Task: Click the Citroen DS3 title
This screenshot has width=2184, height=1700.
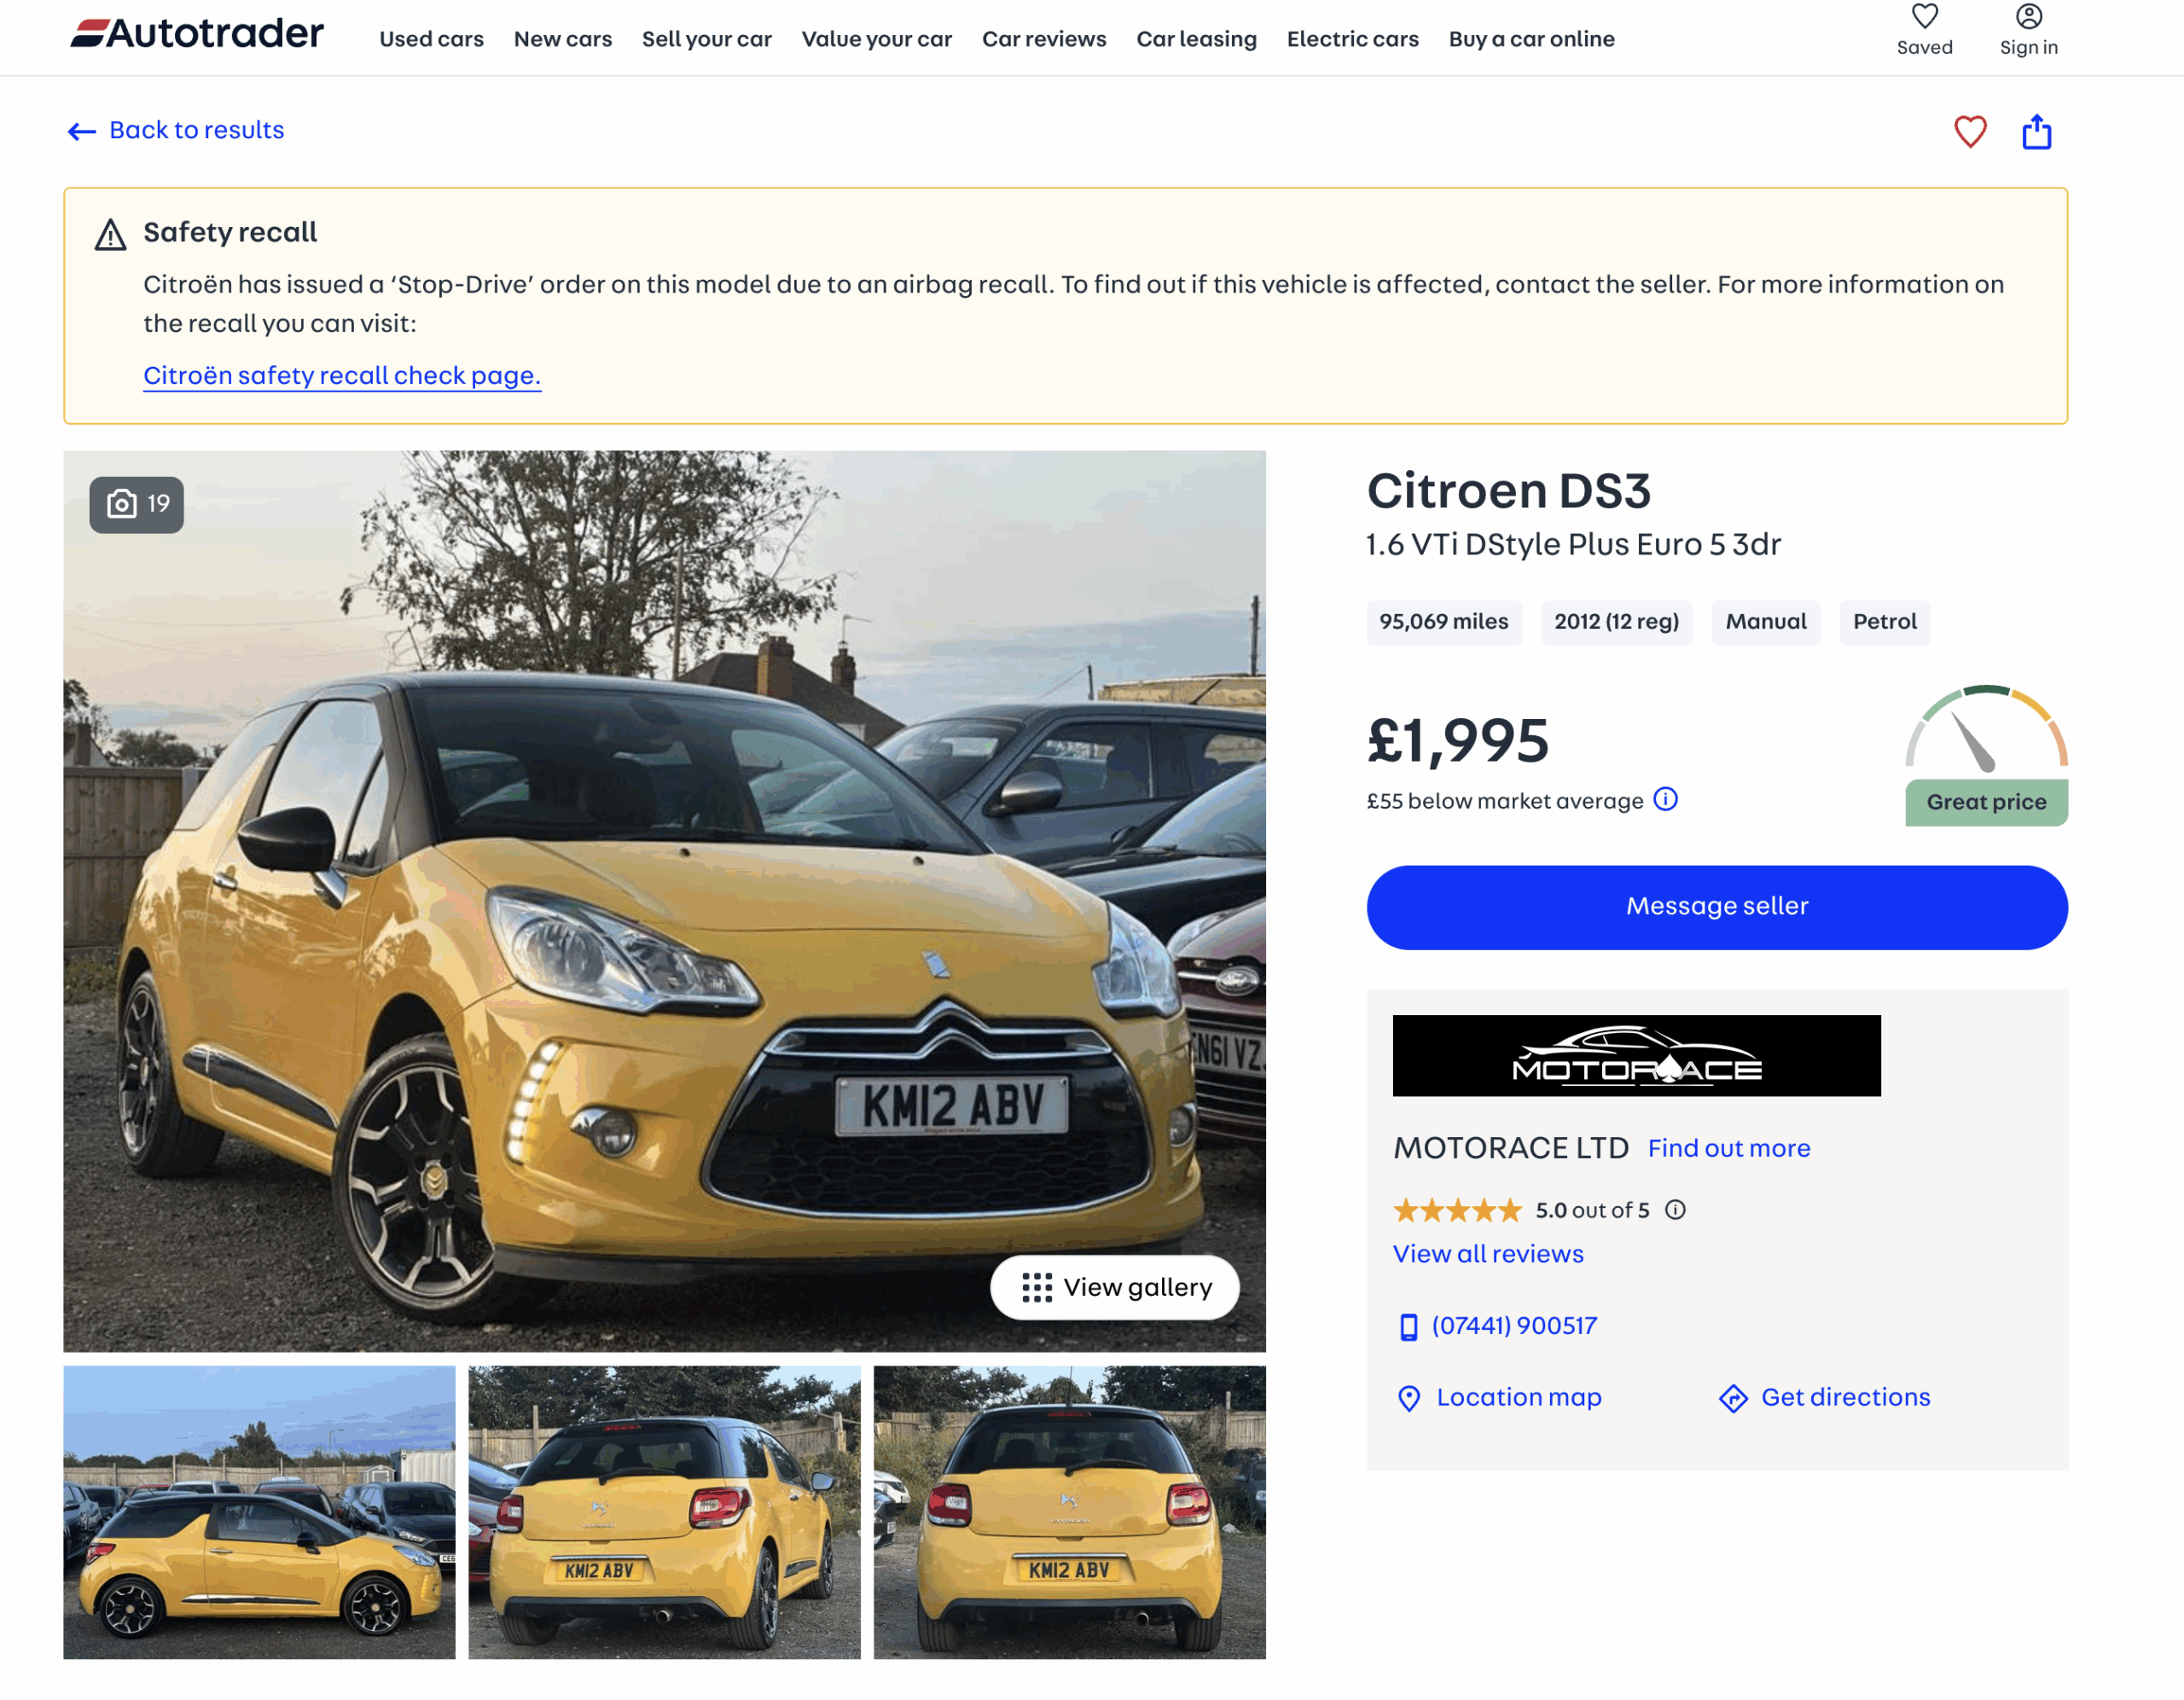Action: pyautogui.click(x=1508, y=491)
